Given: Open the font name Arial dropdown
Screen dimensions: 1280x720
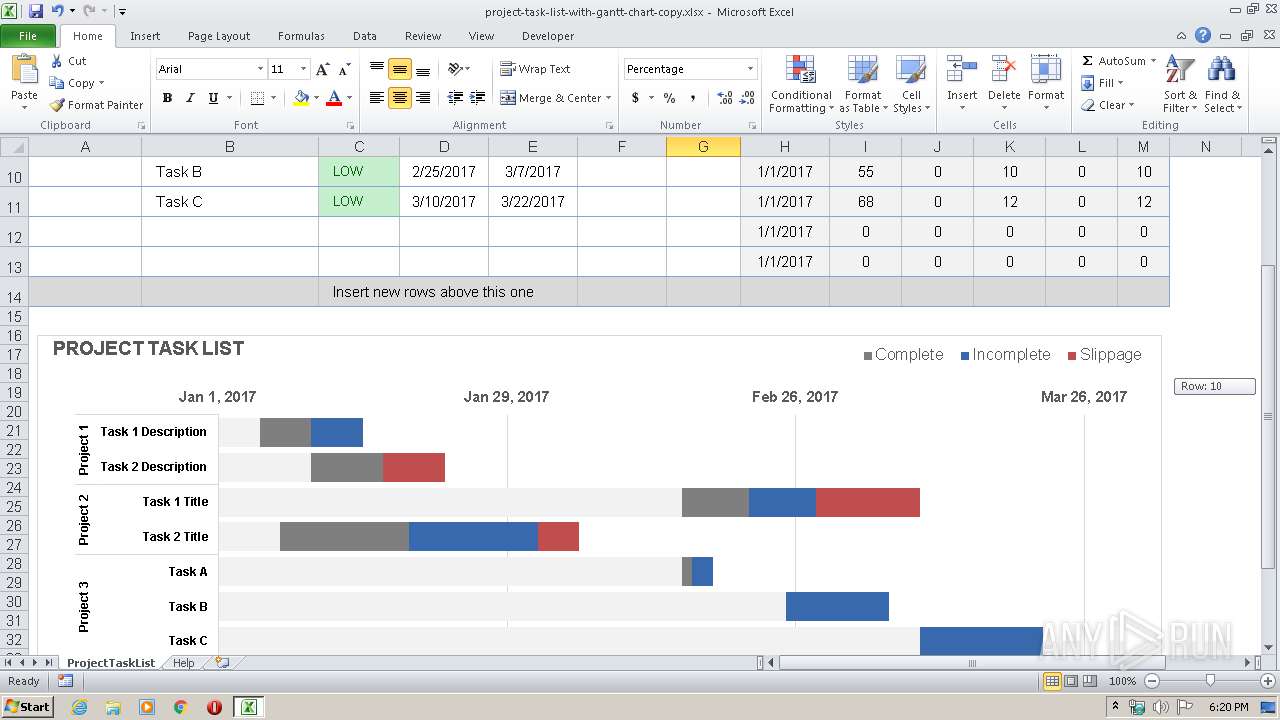Looking at the screenshot, I should tap(260, 69).
